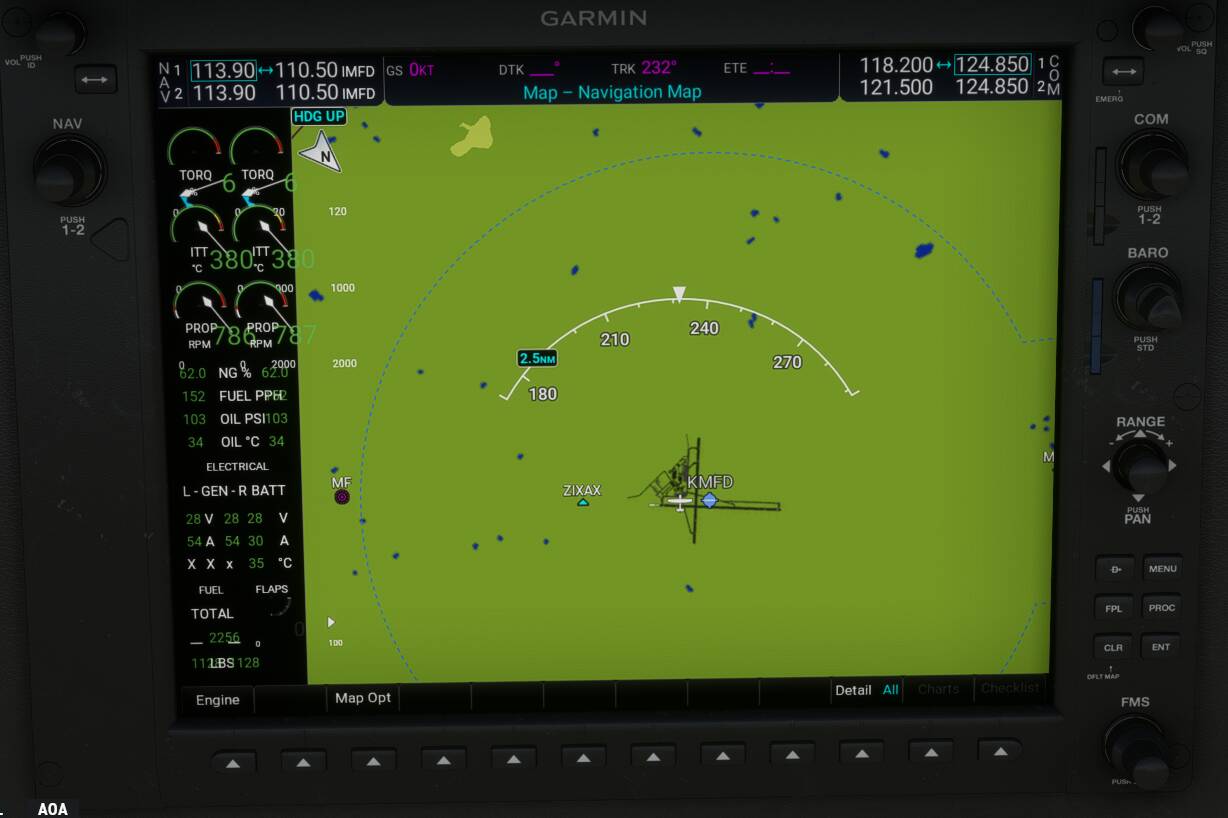Select the Charts softkey label
The width and height of the screenshot is (1228, 818).
coord(939,689)
